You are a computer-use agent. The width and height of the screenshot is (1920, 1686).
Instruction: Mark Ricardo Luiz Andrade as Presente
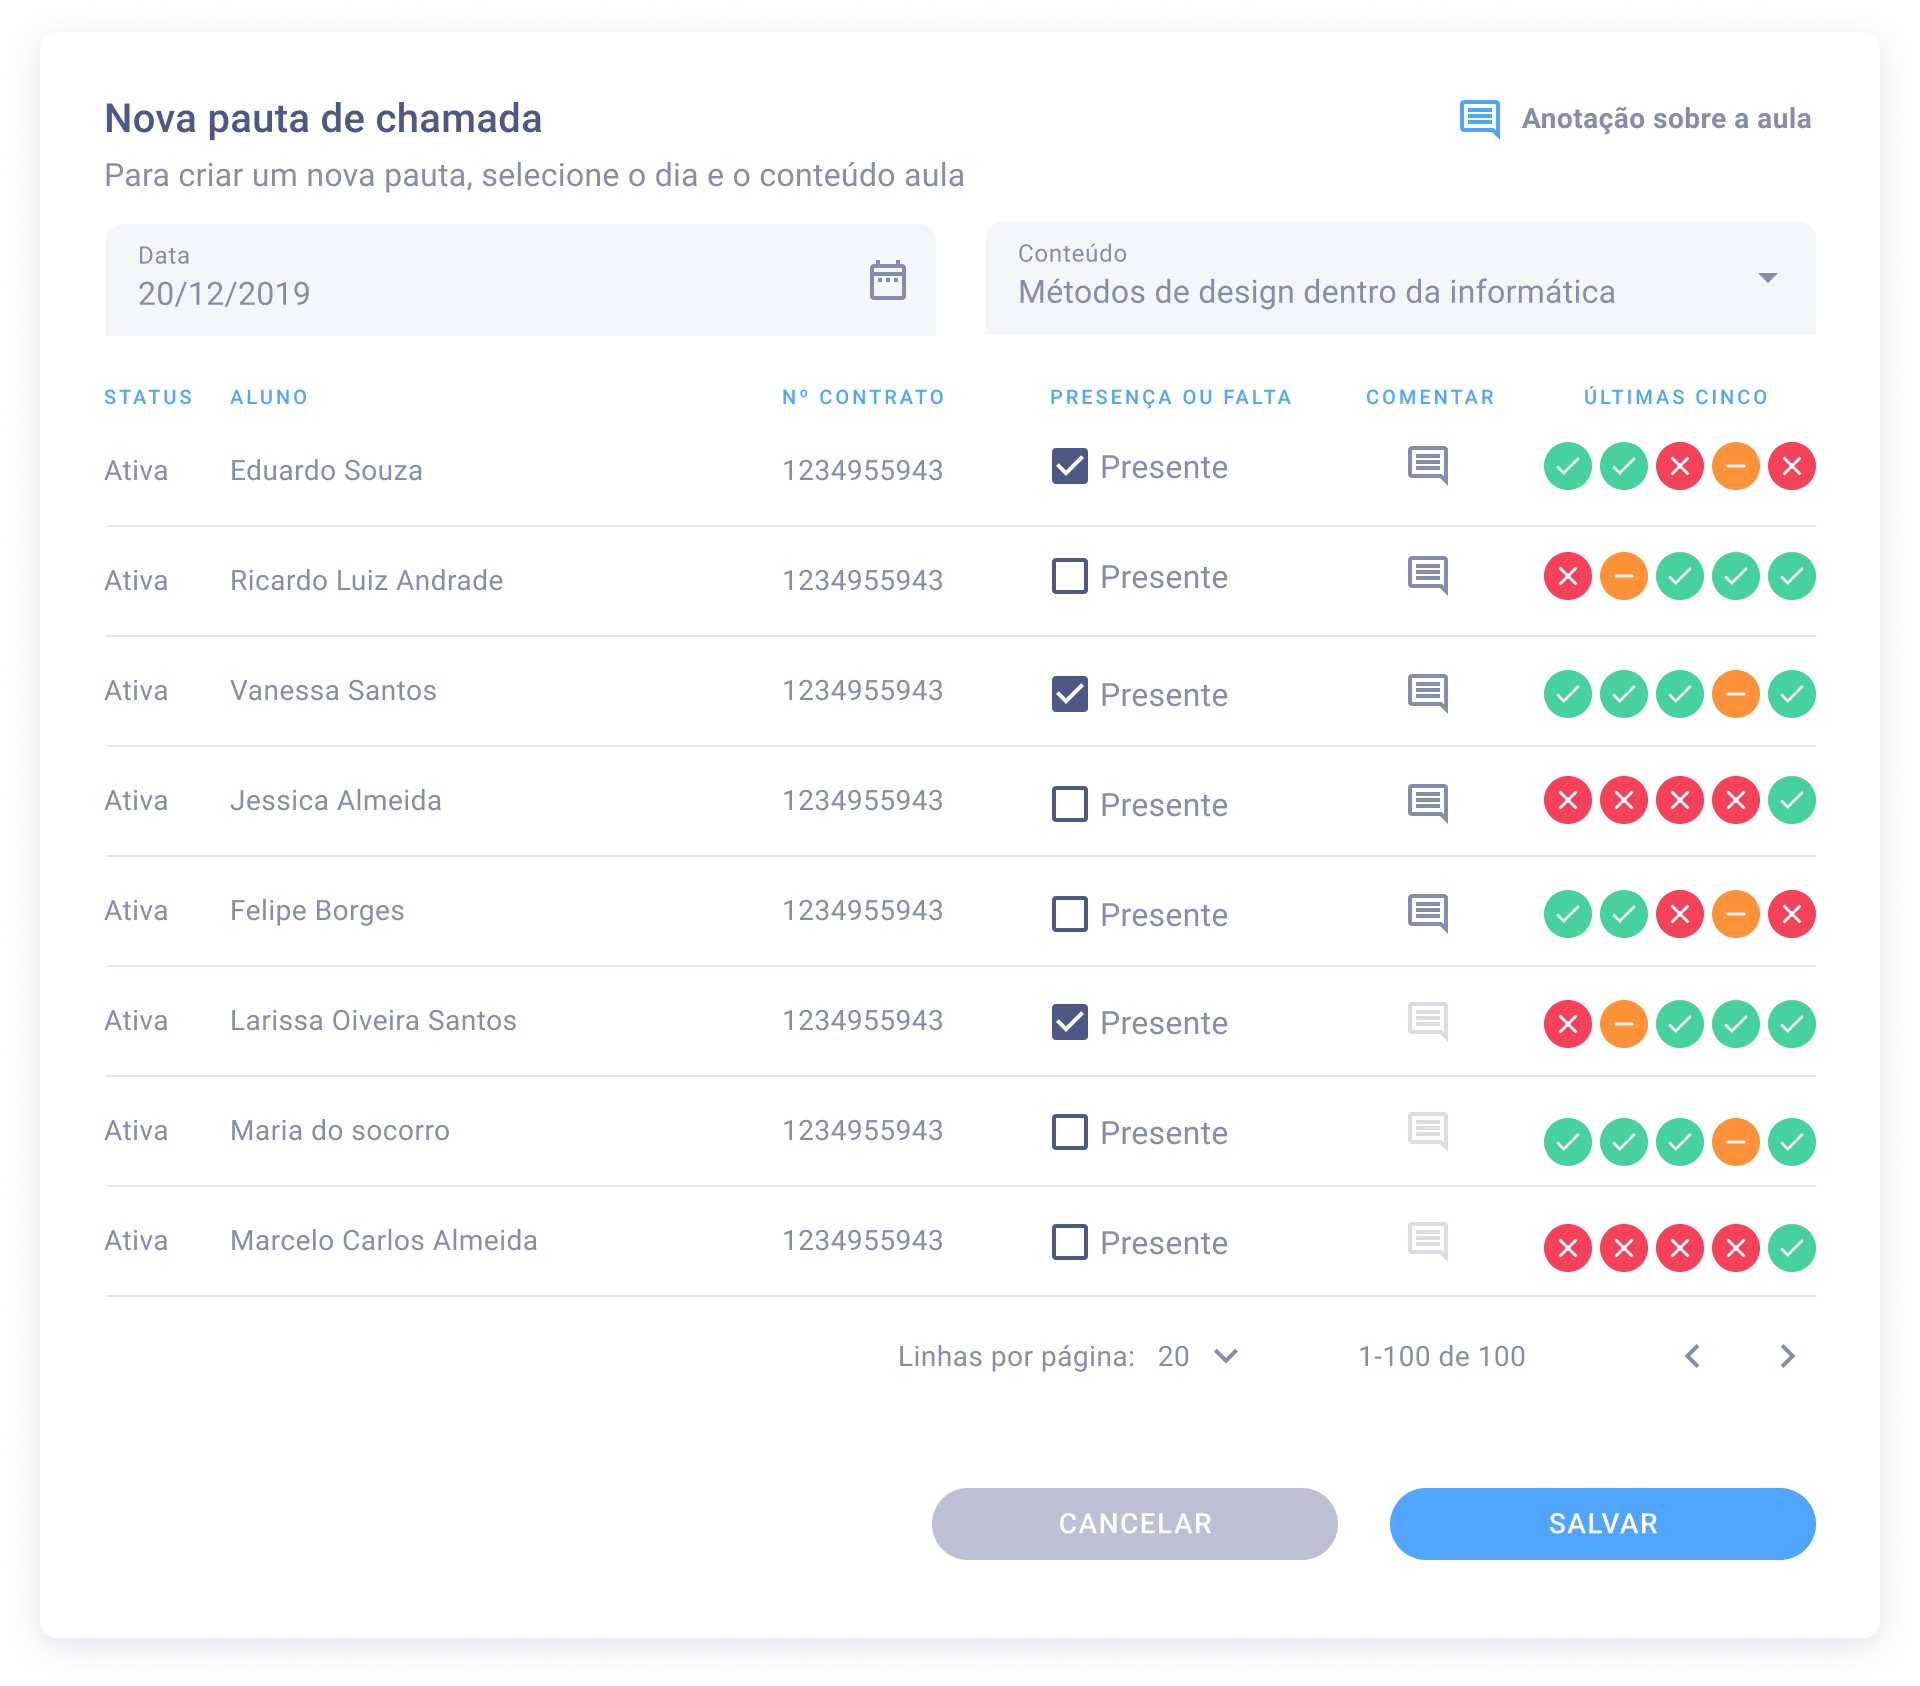tap(1069, 576)
